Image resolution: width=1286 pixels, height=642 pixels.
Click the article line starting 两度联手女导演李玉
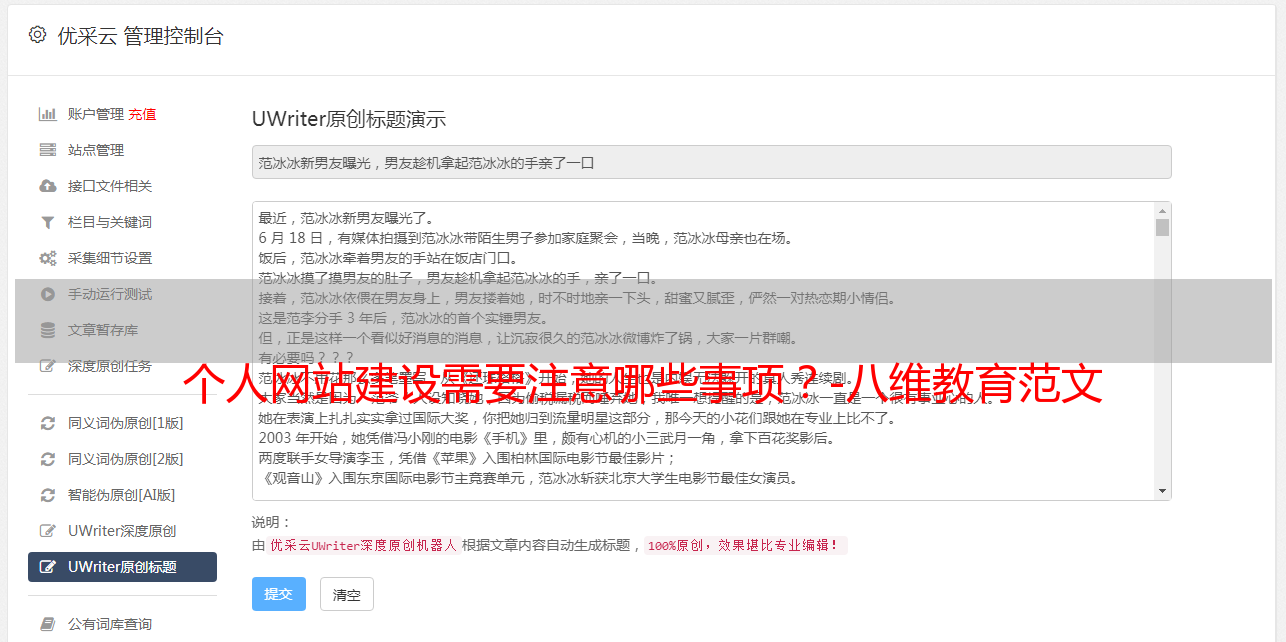(468, 458)
